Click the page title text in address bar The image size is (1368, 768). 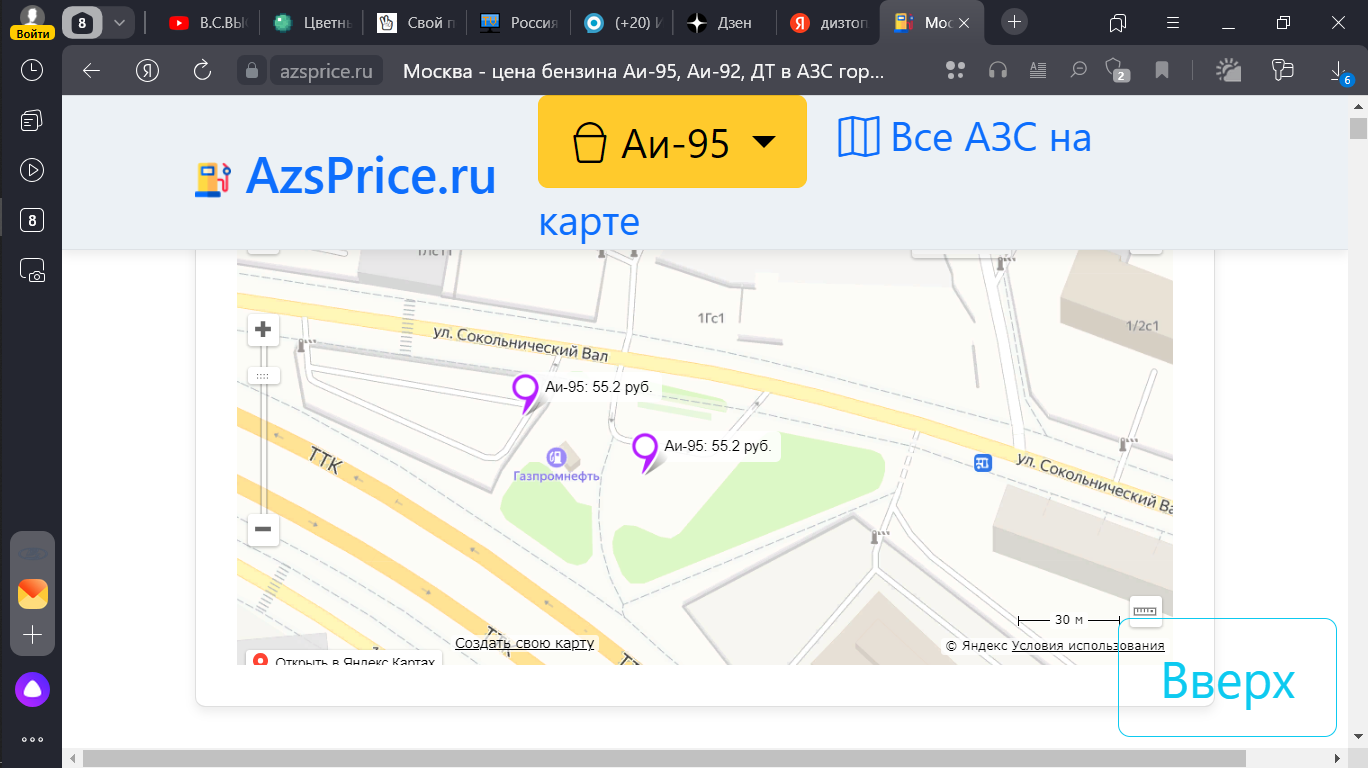point(643,71)
